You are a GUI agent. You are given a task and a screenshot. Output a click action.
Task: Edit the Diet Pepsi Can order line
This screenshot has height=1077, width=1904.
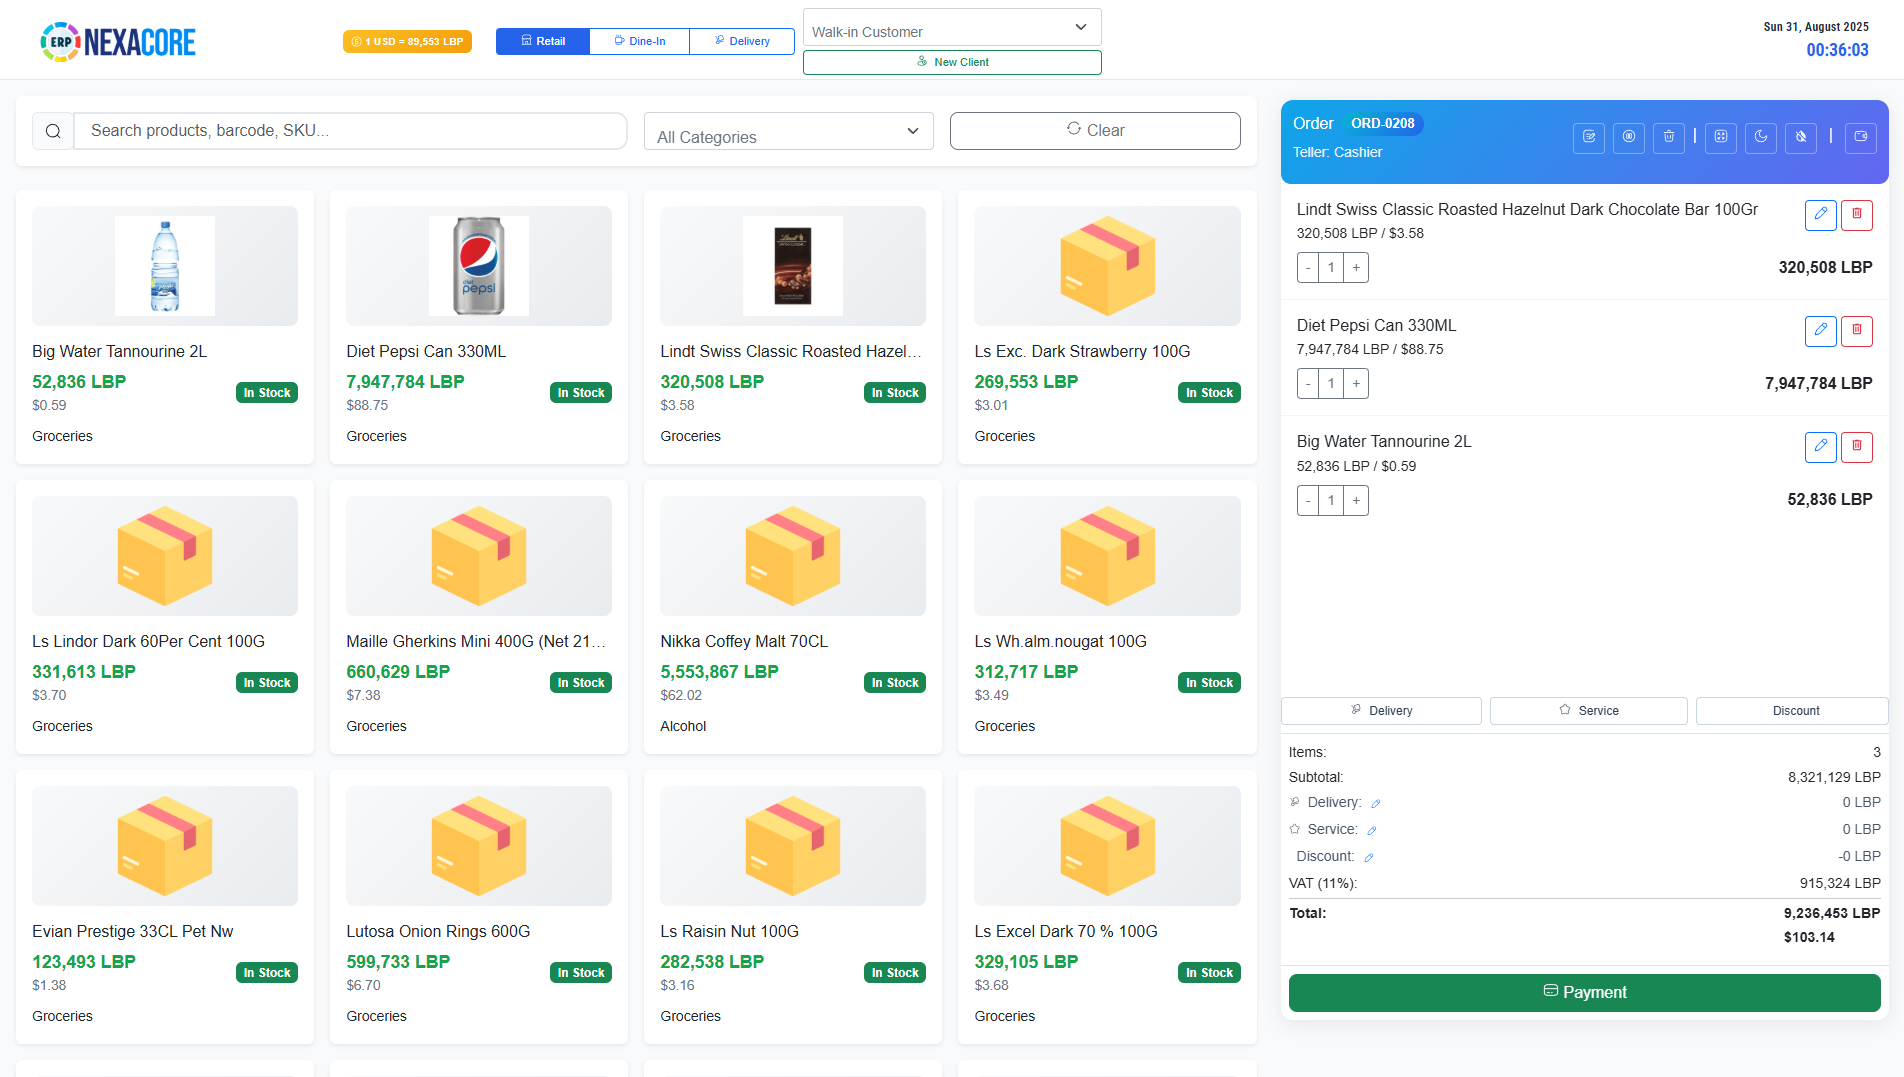[x=1820, y=331]
